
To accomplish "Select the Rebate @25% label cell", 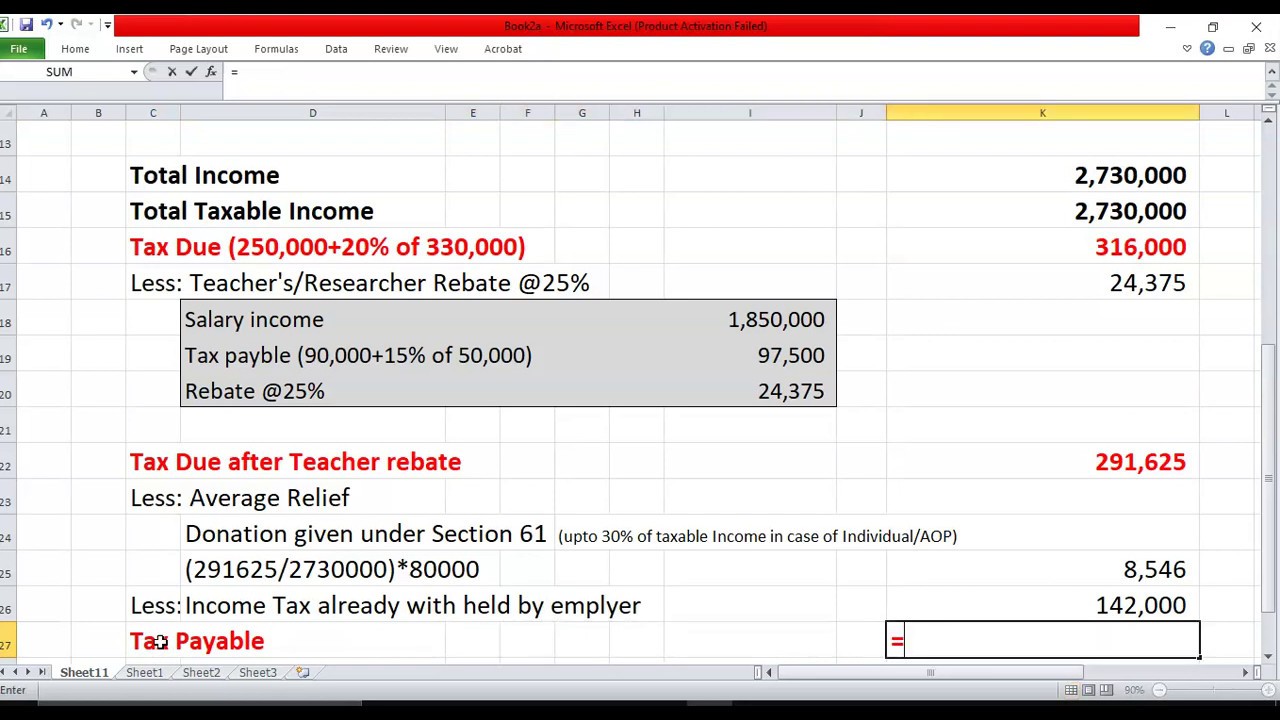I will (254, 392).
